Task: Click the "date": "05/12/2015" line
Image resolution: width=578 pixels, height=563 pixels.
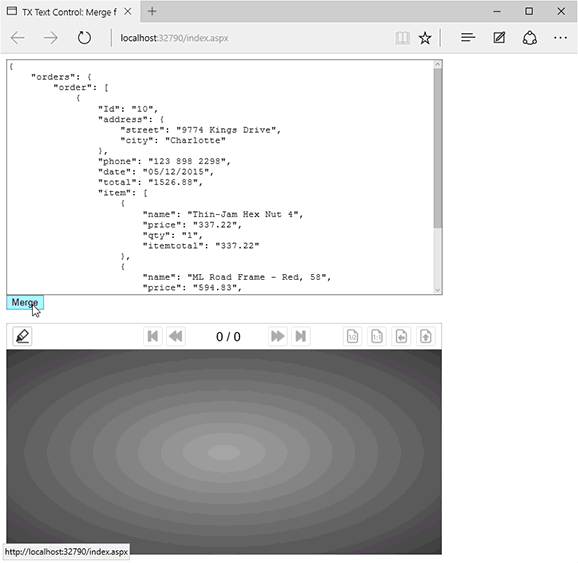Action: click(x=156, y=172)
